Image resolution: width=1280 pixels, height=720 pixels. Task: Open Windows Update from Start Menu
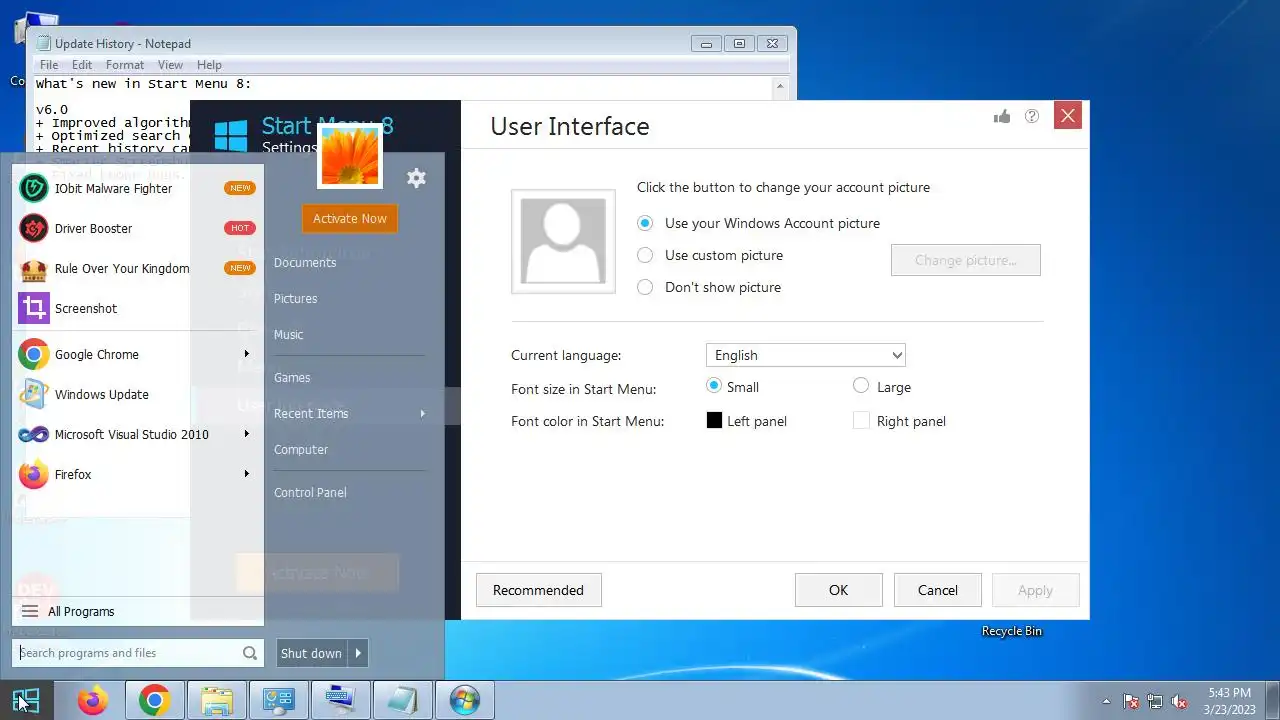(x=138, y=394)
